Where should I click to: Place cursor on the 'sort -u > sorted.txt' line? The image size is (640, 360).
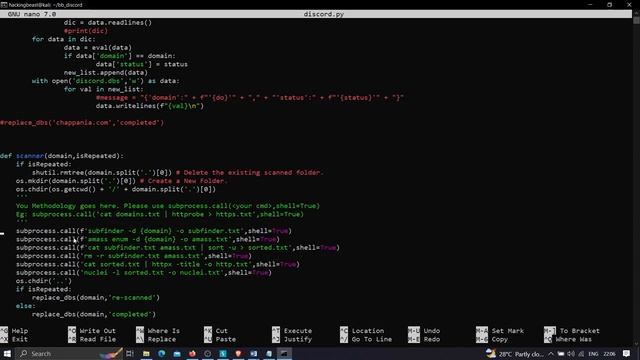click(178, 248)
